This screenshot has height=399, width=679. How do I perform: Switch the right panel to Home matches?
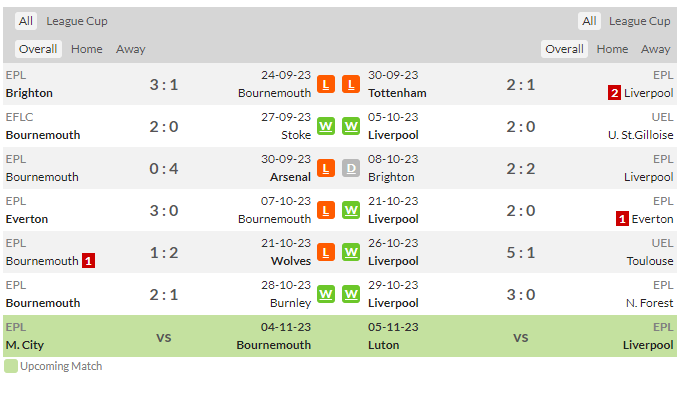coord(612,49)
